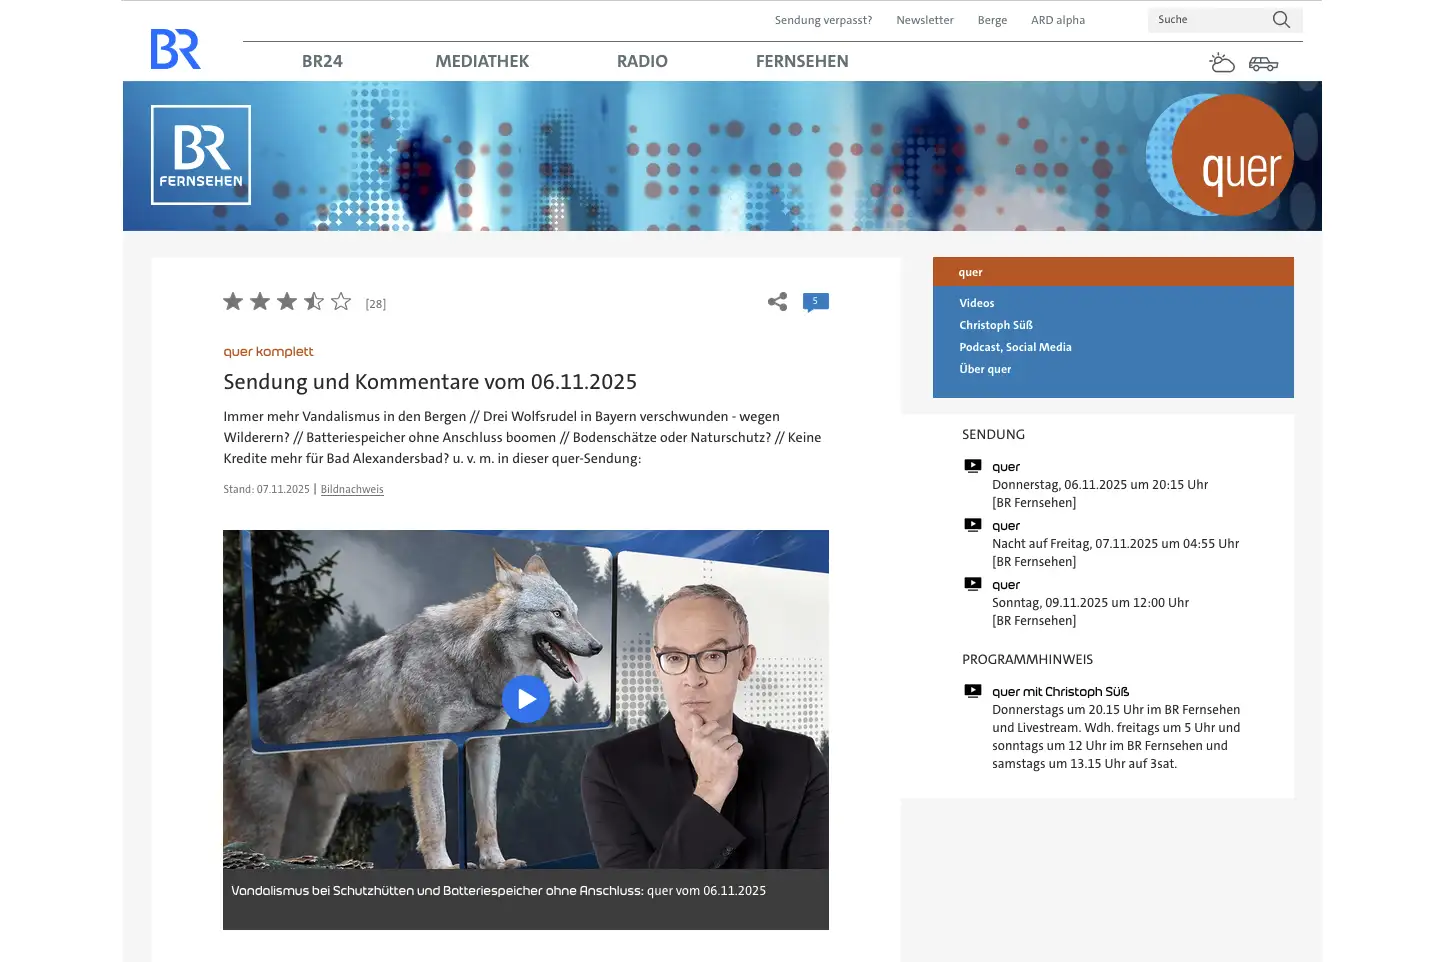1443x962 pixels.
Task: Open the Bildnachweis link
Action: [x=351, y=489]
